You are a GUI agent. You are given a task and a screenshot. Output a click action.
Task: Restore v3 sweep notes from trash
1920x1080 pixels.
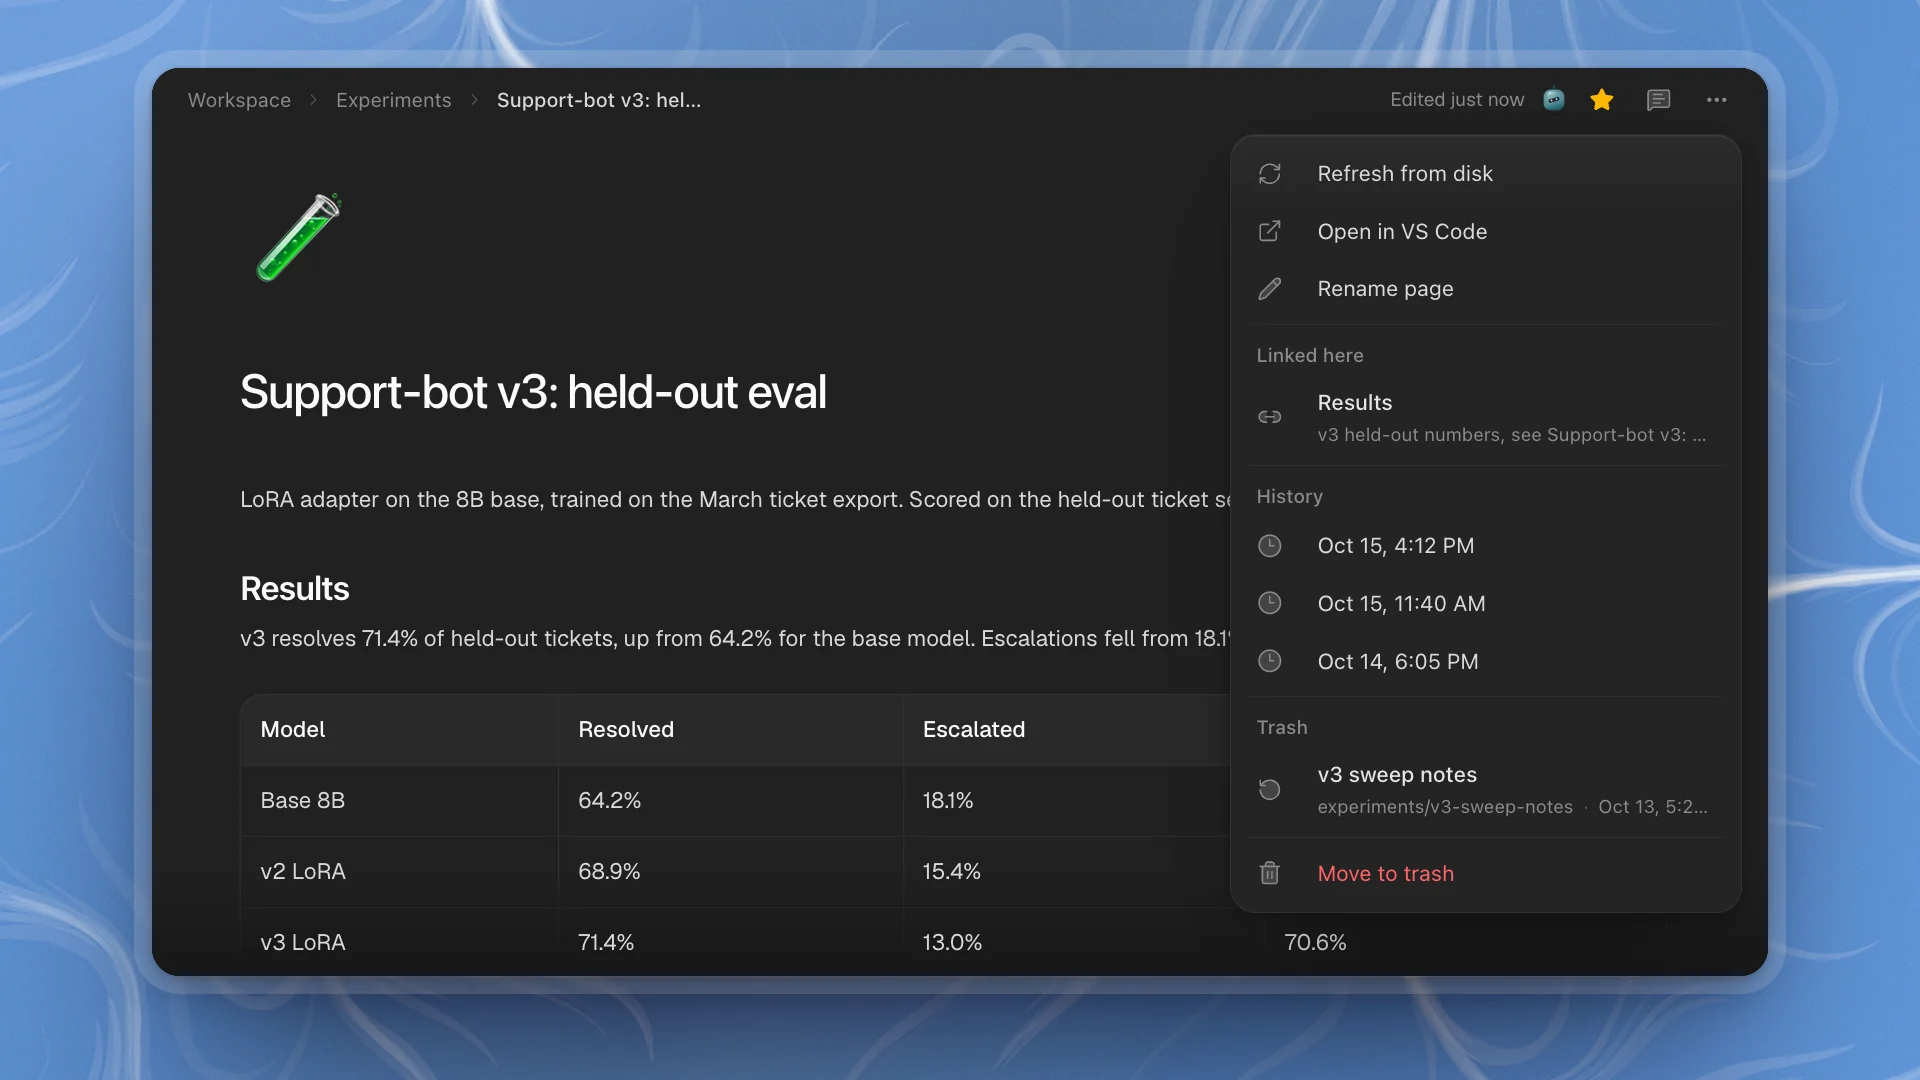pyautogui.click(x=1485, y=790)
